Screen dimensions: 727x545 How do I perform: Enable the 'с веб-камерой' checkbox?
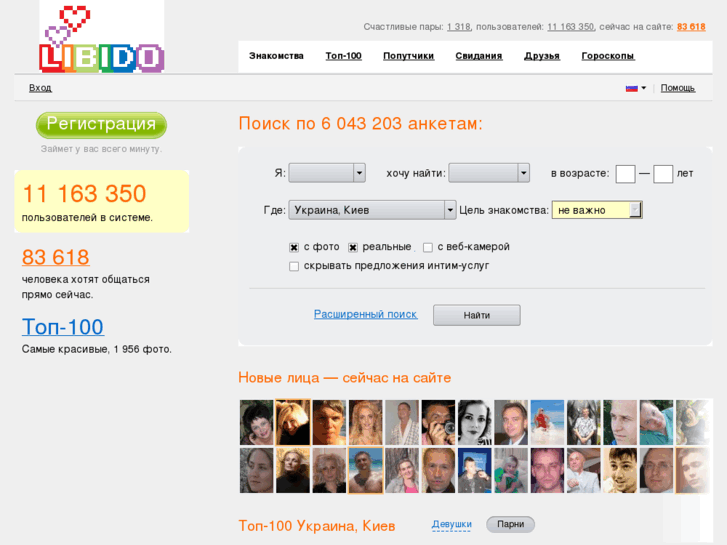tap(428, 248)
